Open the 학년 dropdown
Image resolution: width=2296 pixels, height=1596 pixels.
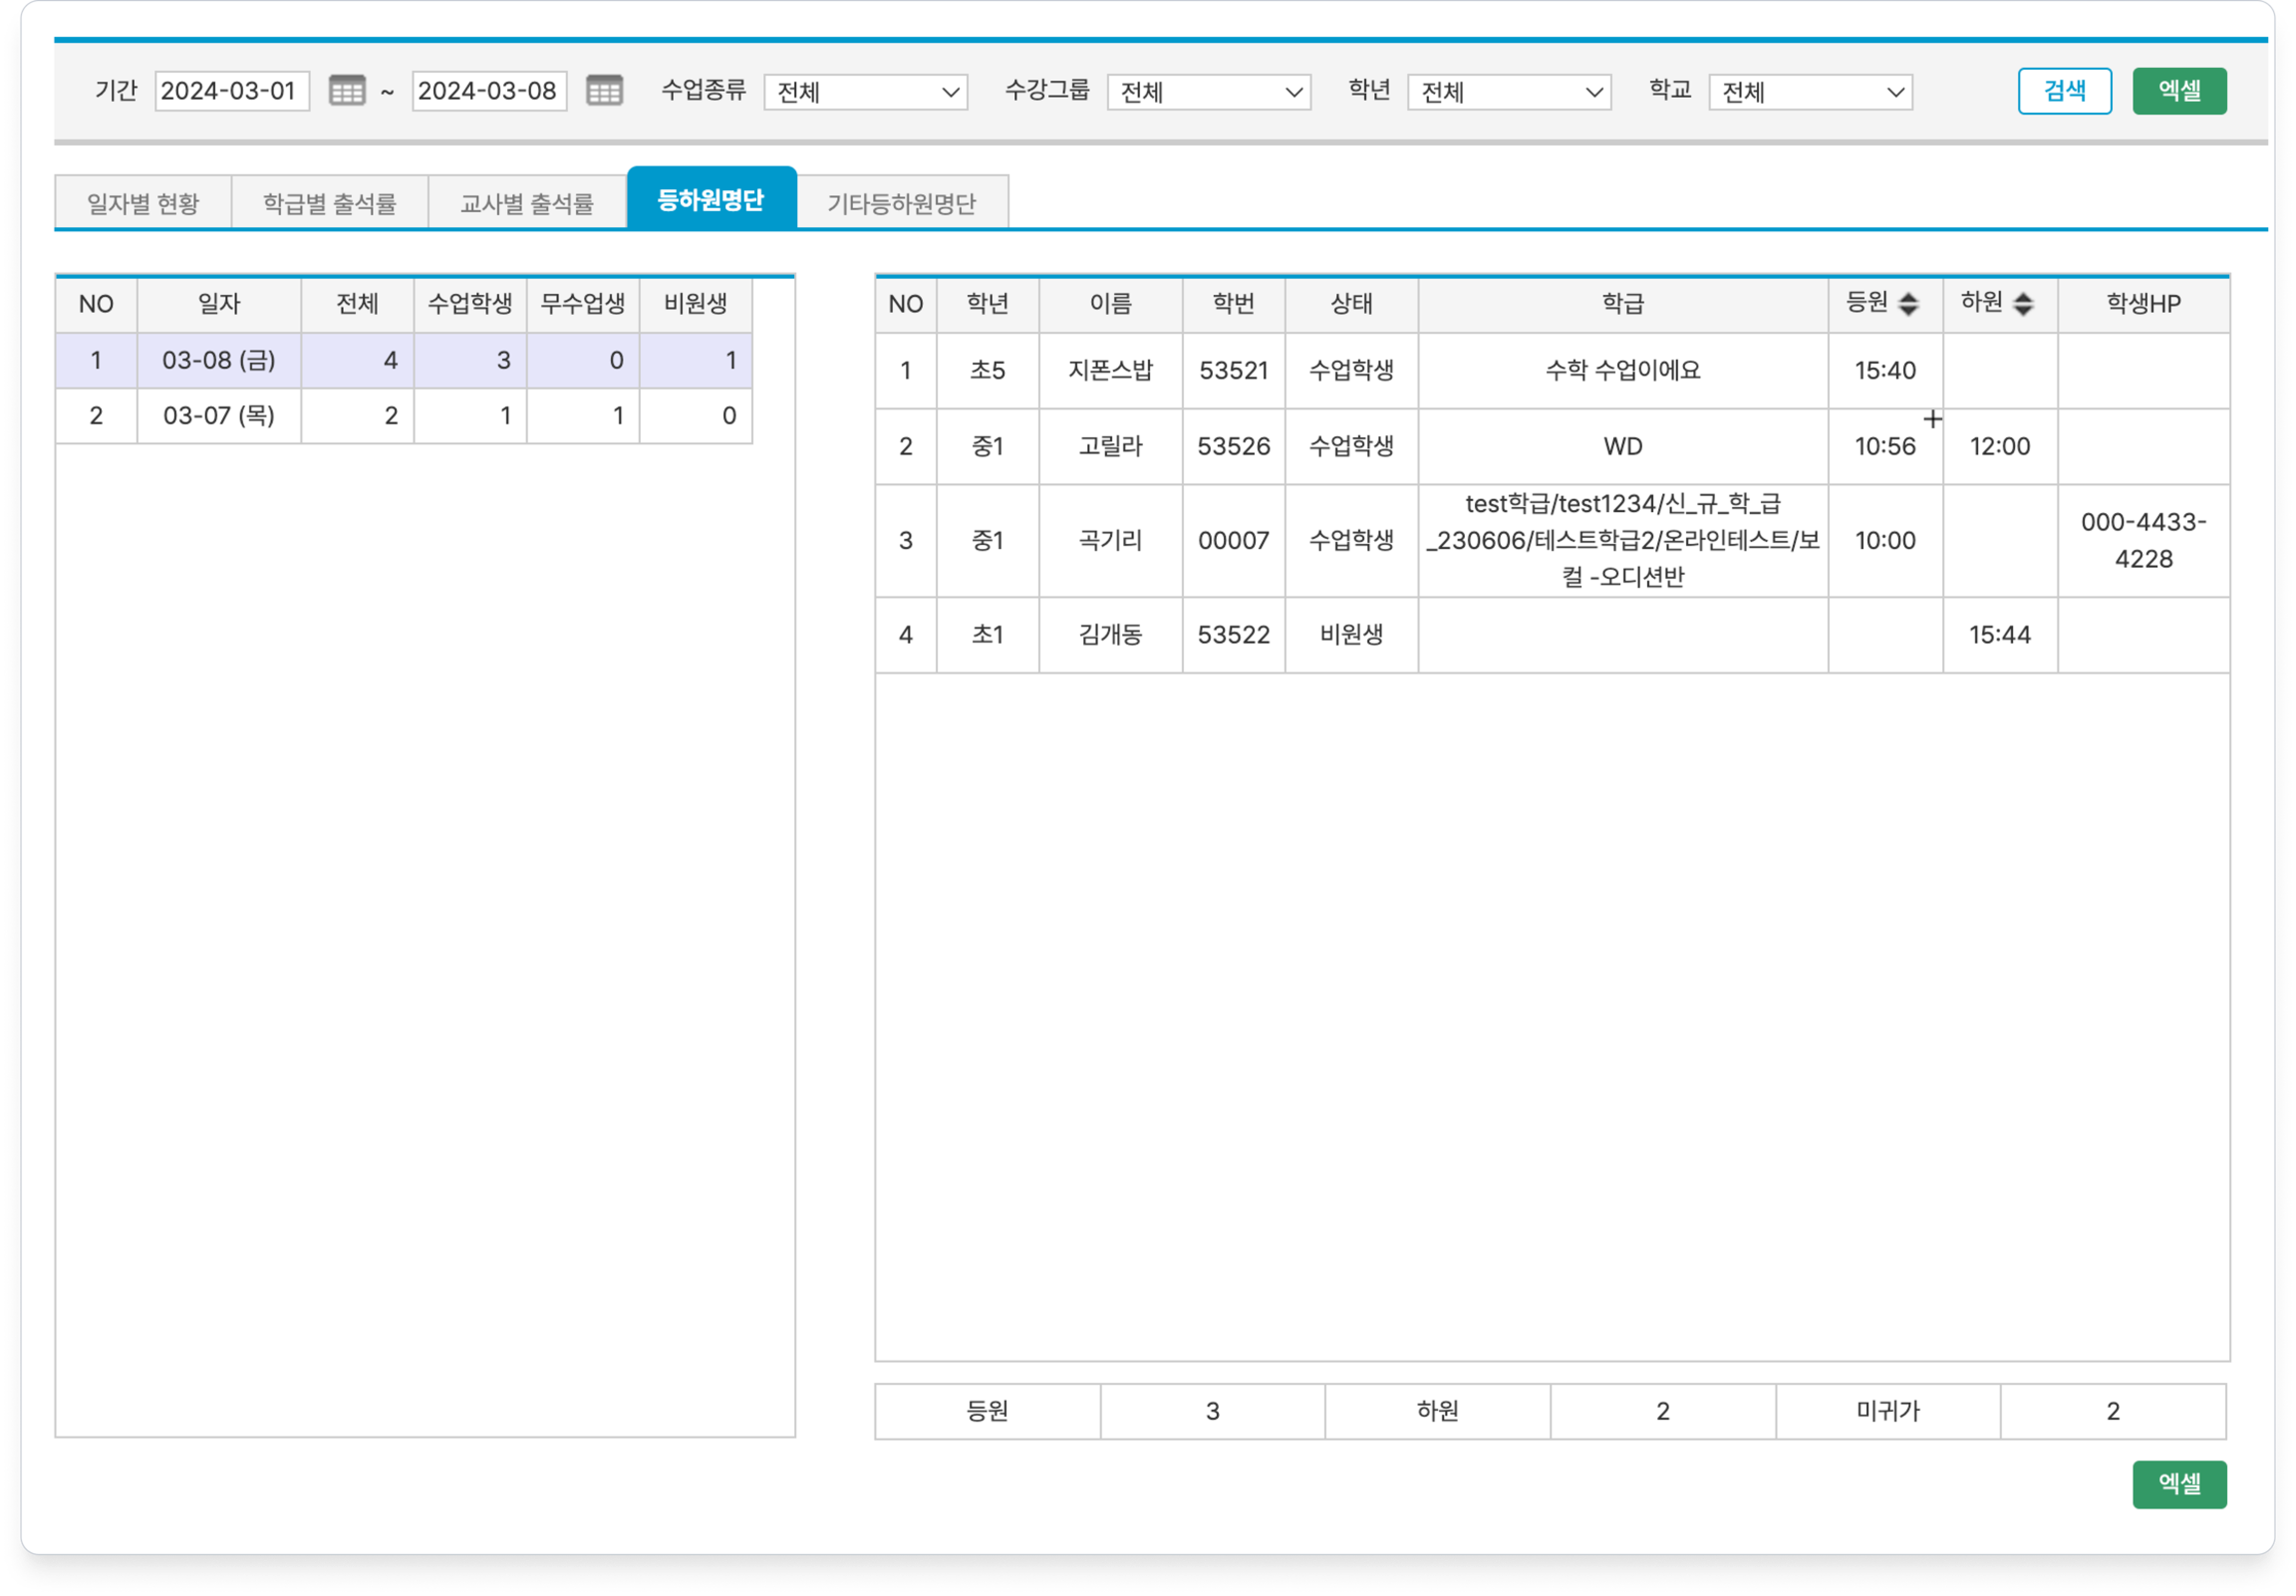[1509, 92]
